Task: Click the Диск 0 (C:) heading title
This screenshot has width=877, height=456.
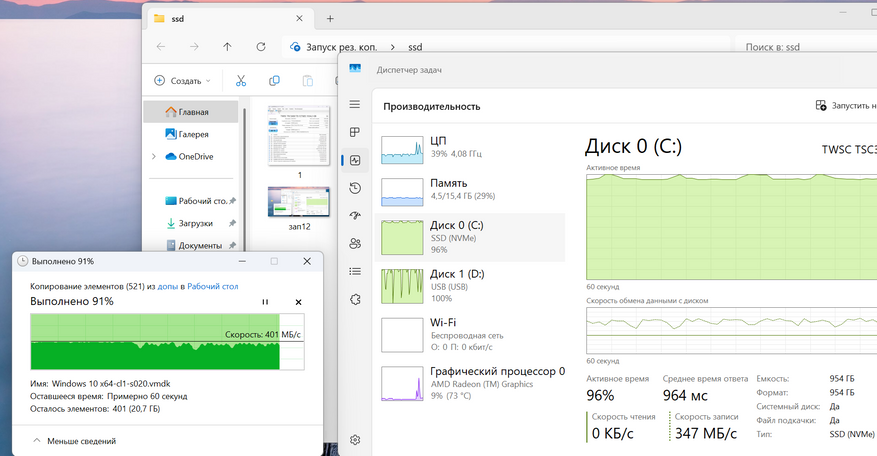Action: 634,147
